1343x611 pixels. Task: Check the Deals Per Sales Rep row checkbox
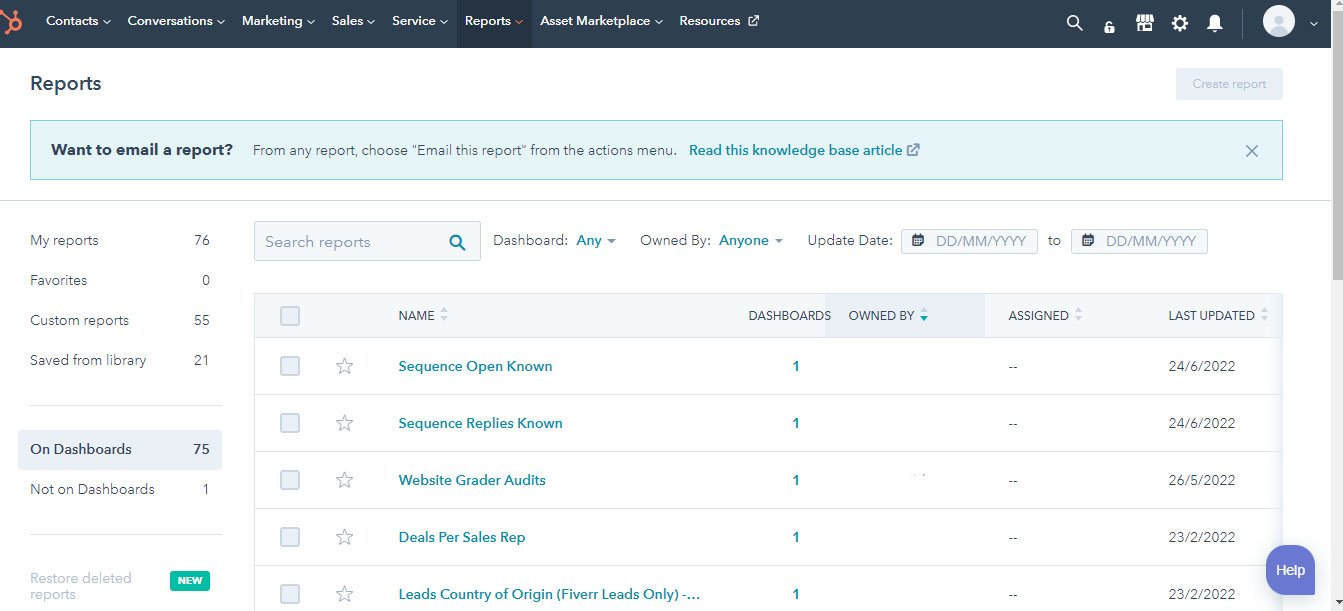(x=290, y=537)
